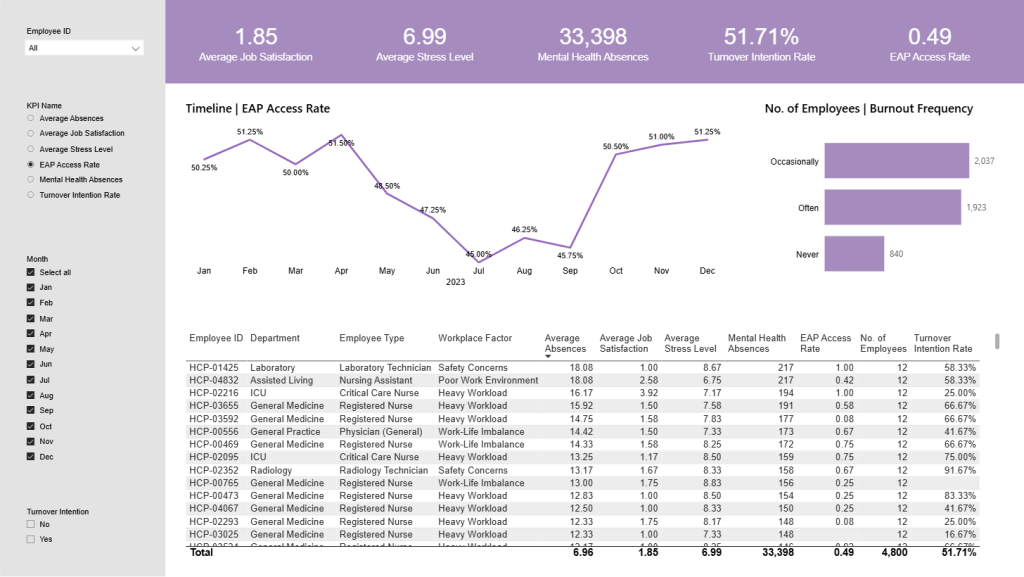Choose the Average Job Satisfaction KPI option
This screenshot has width=1024, height=577.
[31, 133]
